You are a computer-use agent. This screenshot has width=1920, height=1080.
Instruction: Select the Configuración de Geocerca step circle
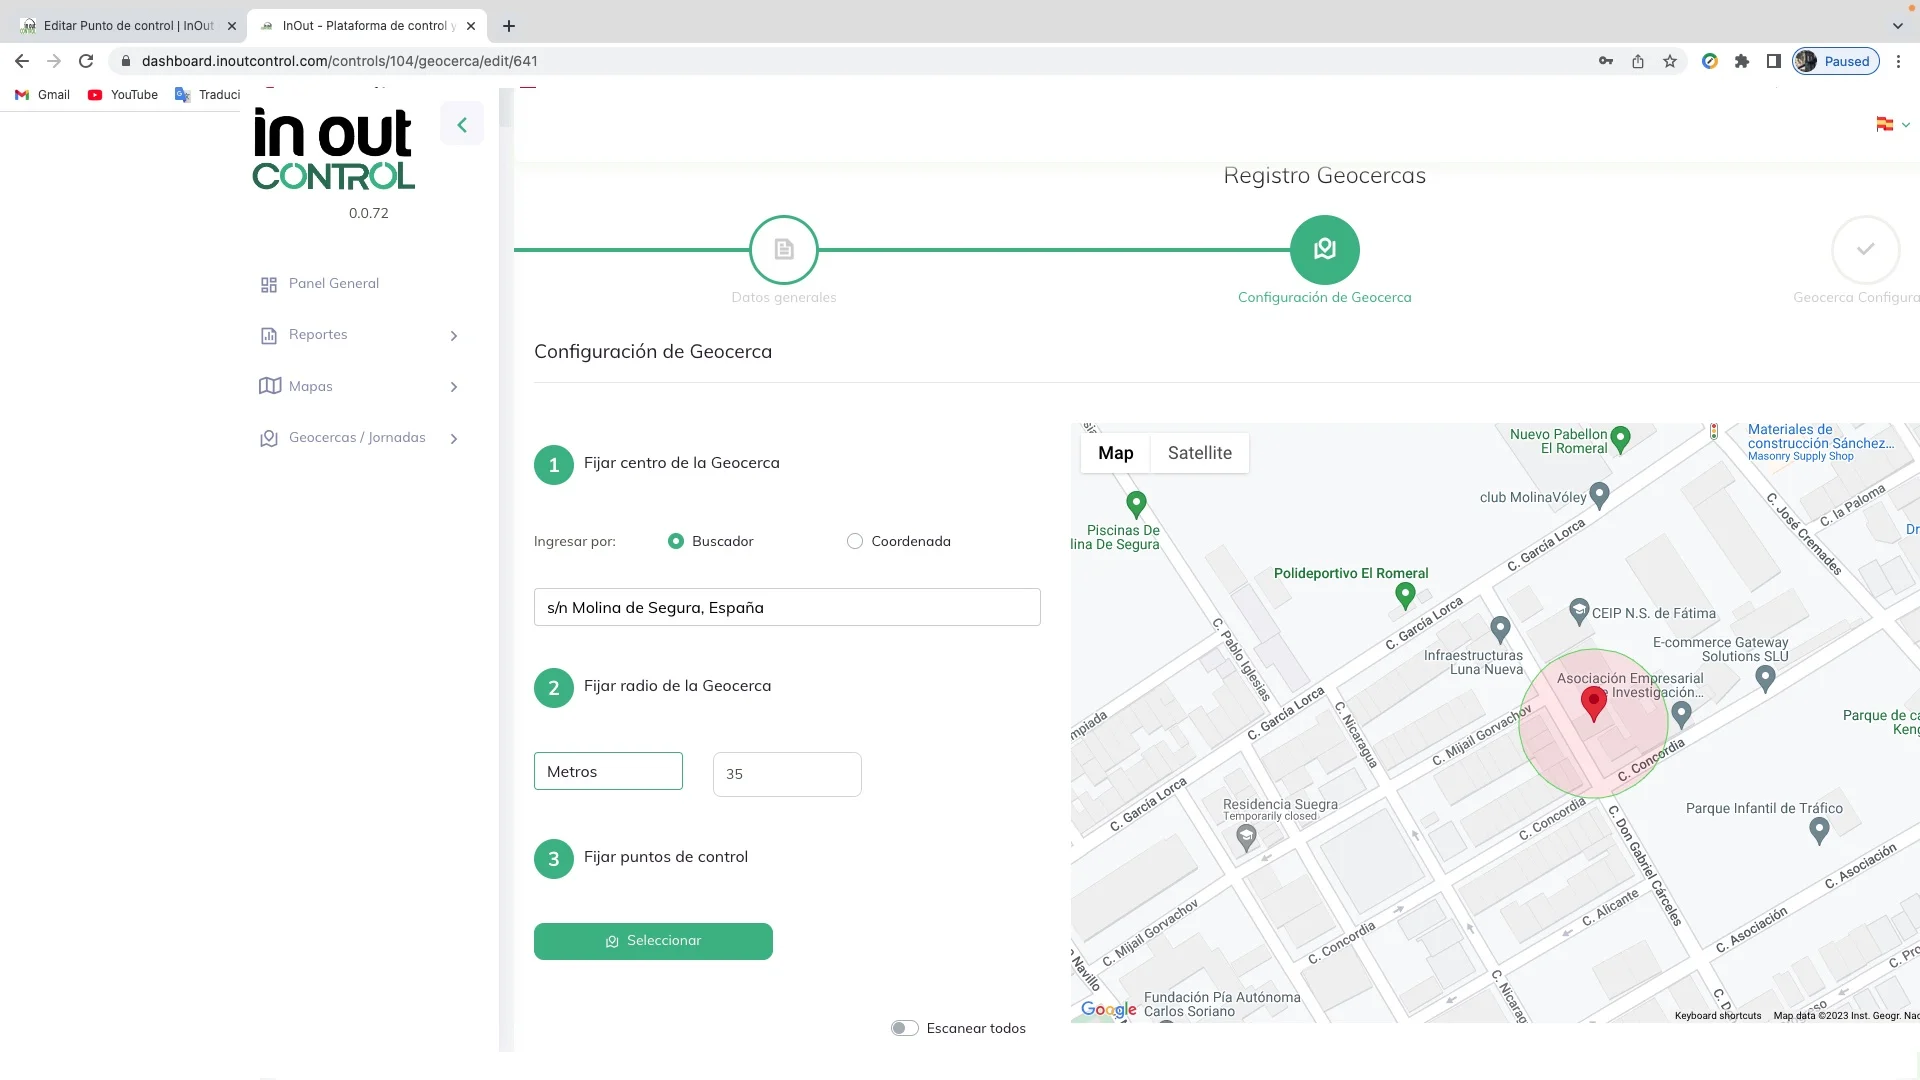pos(1325,249)
